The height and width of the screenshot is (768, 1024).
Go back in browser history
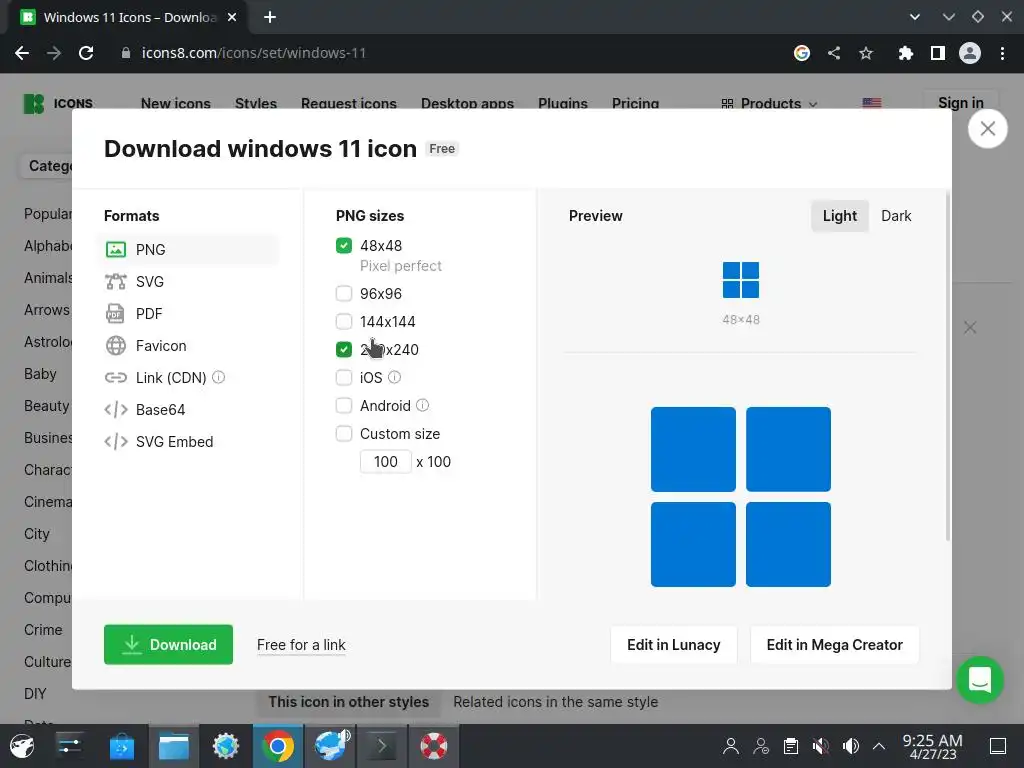[22, 53]
